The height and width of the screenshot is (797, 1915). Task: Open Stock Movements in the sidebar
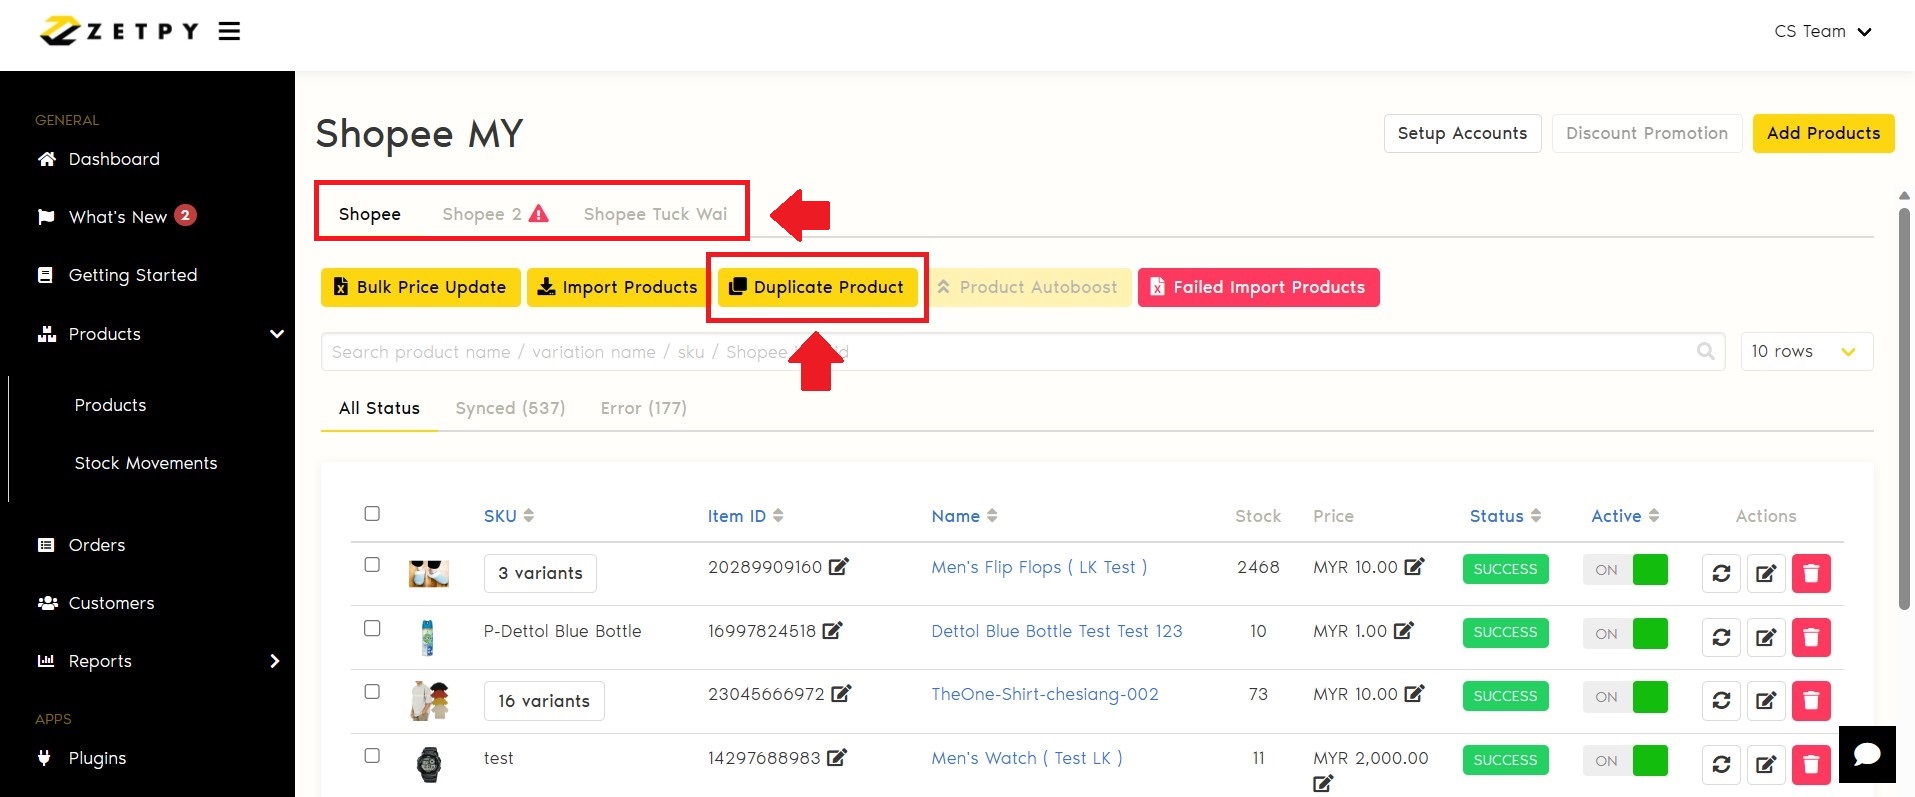146,463
